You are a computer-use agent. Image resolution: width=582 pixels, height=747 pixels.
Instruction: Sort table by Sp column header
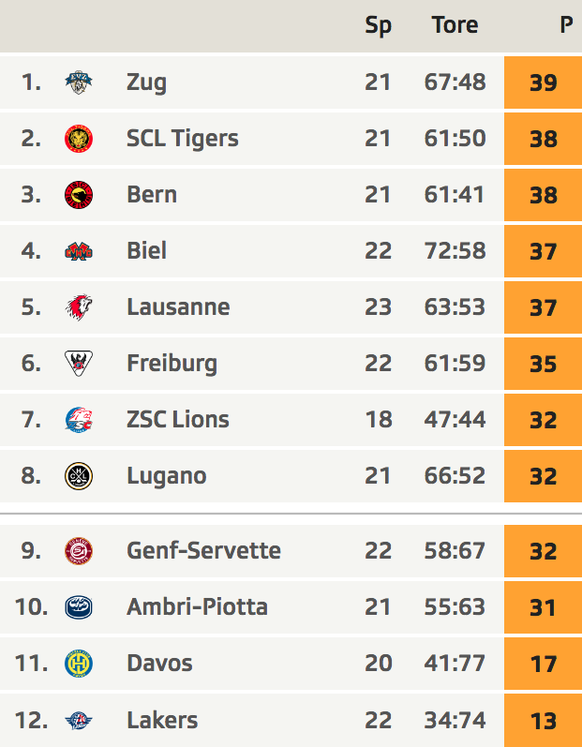(378, 26)
